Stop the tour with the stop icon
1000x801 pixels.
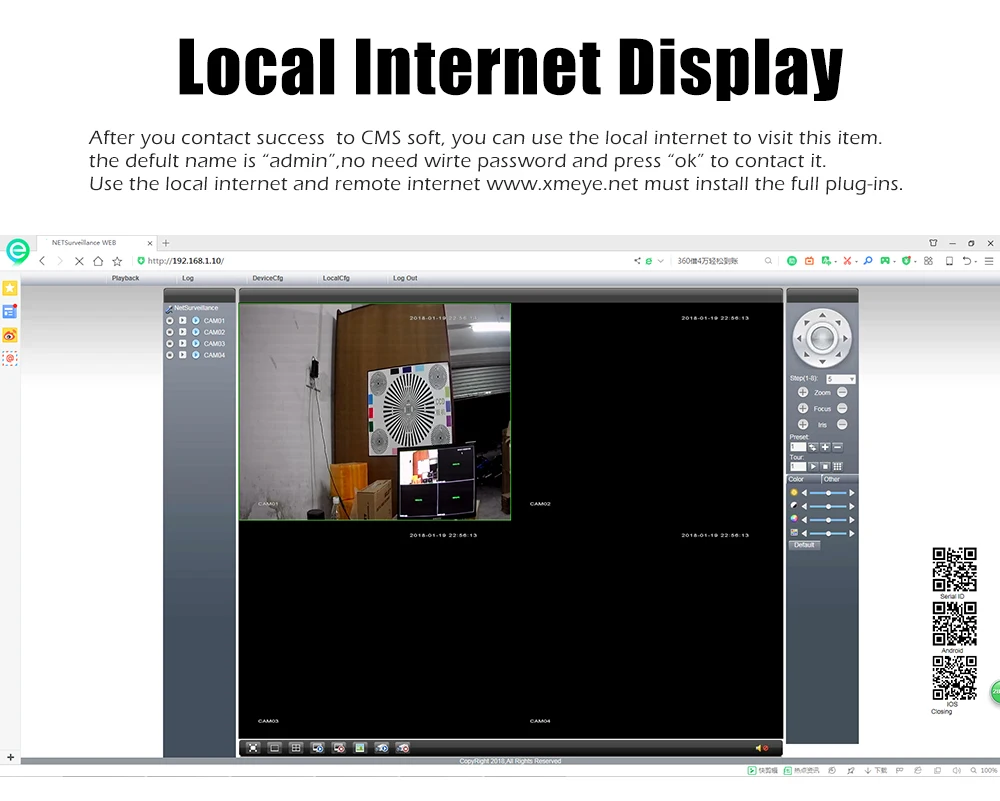825,467
